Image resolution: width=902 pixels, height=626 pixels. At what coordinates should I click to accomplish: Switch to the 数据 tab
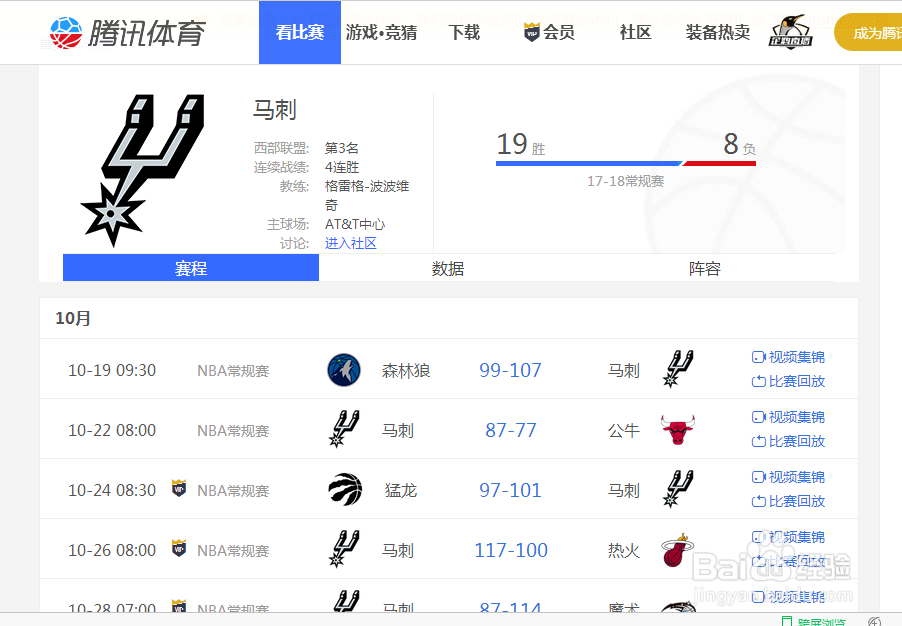pyautogui.click(x=446, y=268)
